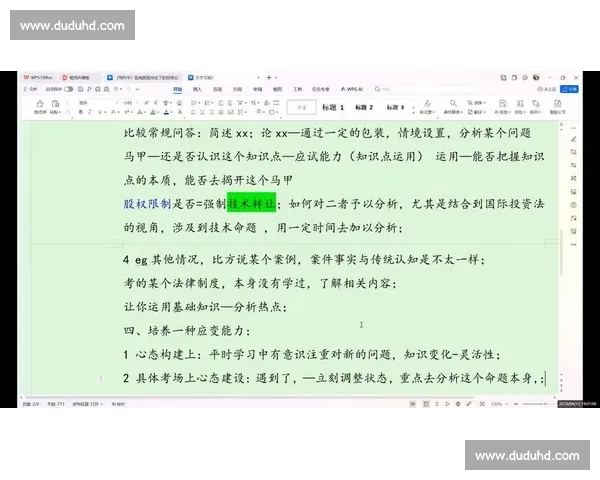
Task: Click the Style Set pen icon
Action: click(x=427, y=103)
